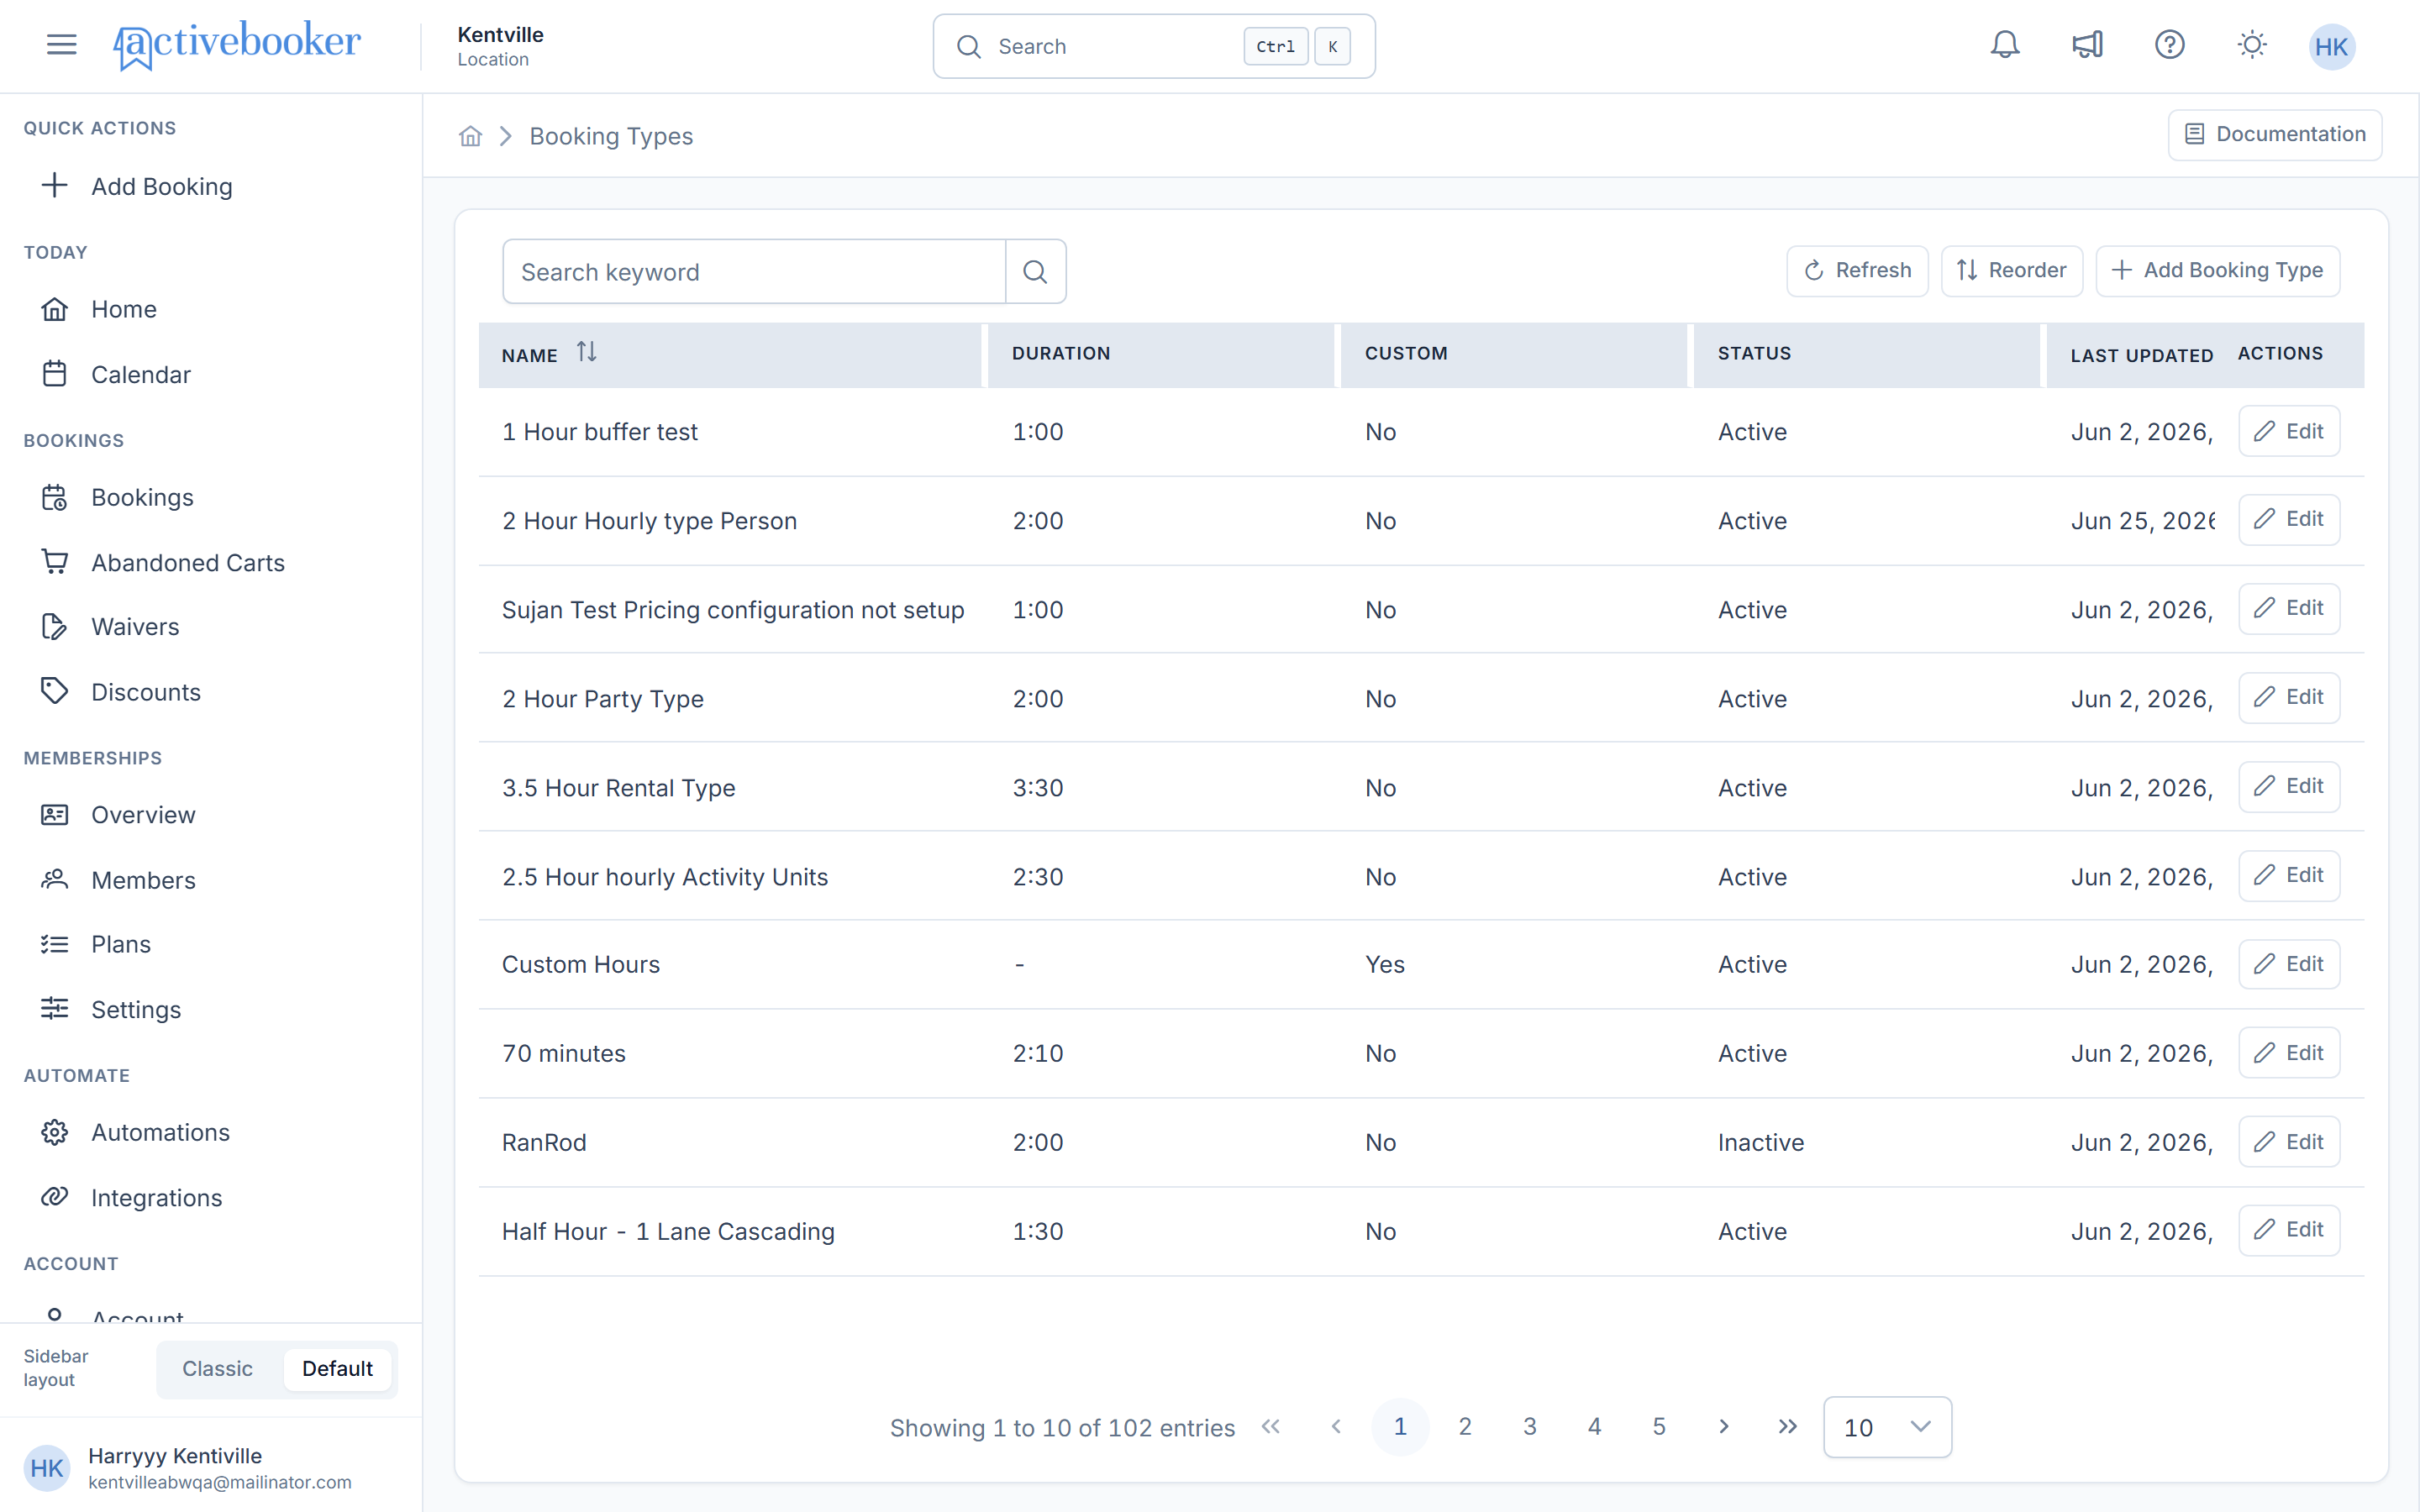Click the Add Booking plus icon
2420x1512 pixels.
click(54, 185)
